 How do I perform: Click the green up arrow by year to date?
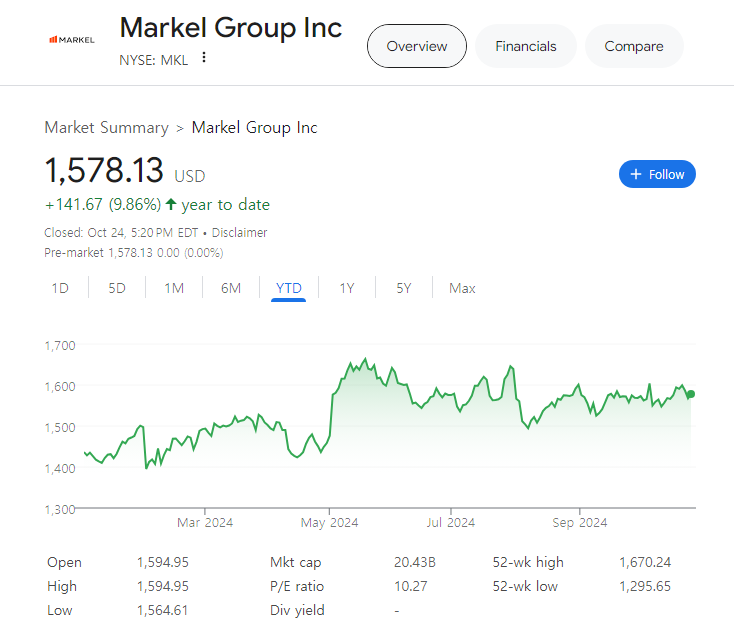[x=171, y=204]
